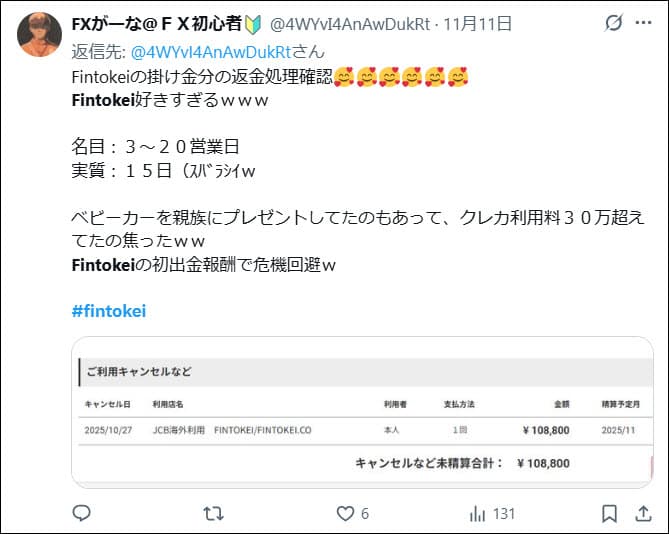Click the @4WYvI4AnAwDukRt handle in header
Viewport: 669px width, 534px height.
tap(350, 24)
